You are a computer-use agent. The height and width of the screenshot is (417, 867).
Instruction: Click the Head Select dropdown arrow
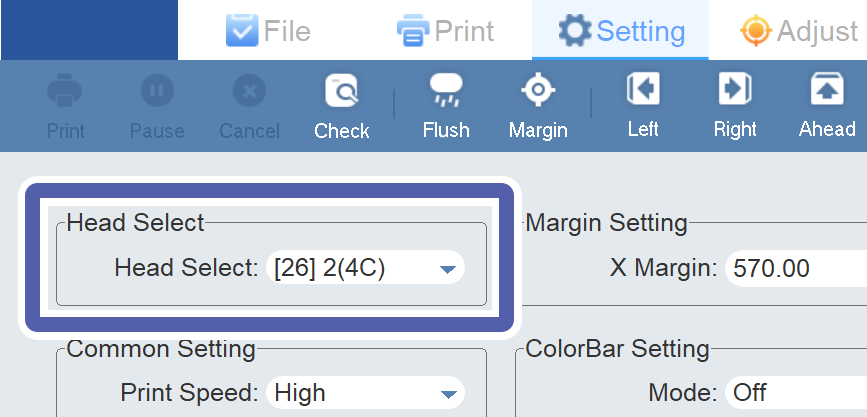447,268
